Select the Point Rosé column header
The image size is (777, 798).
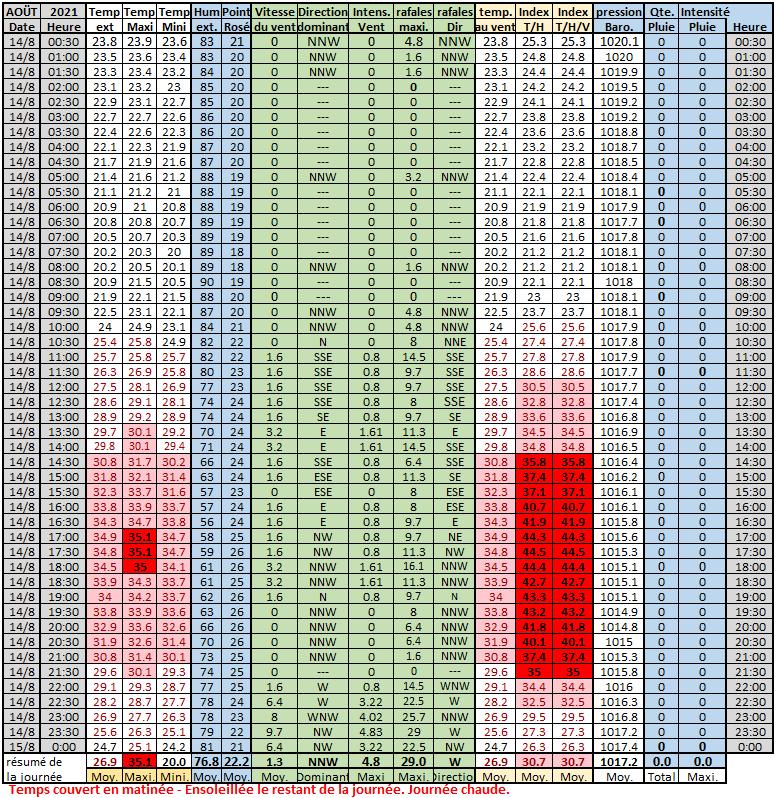(236, 20)
